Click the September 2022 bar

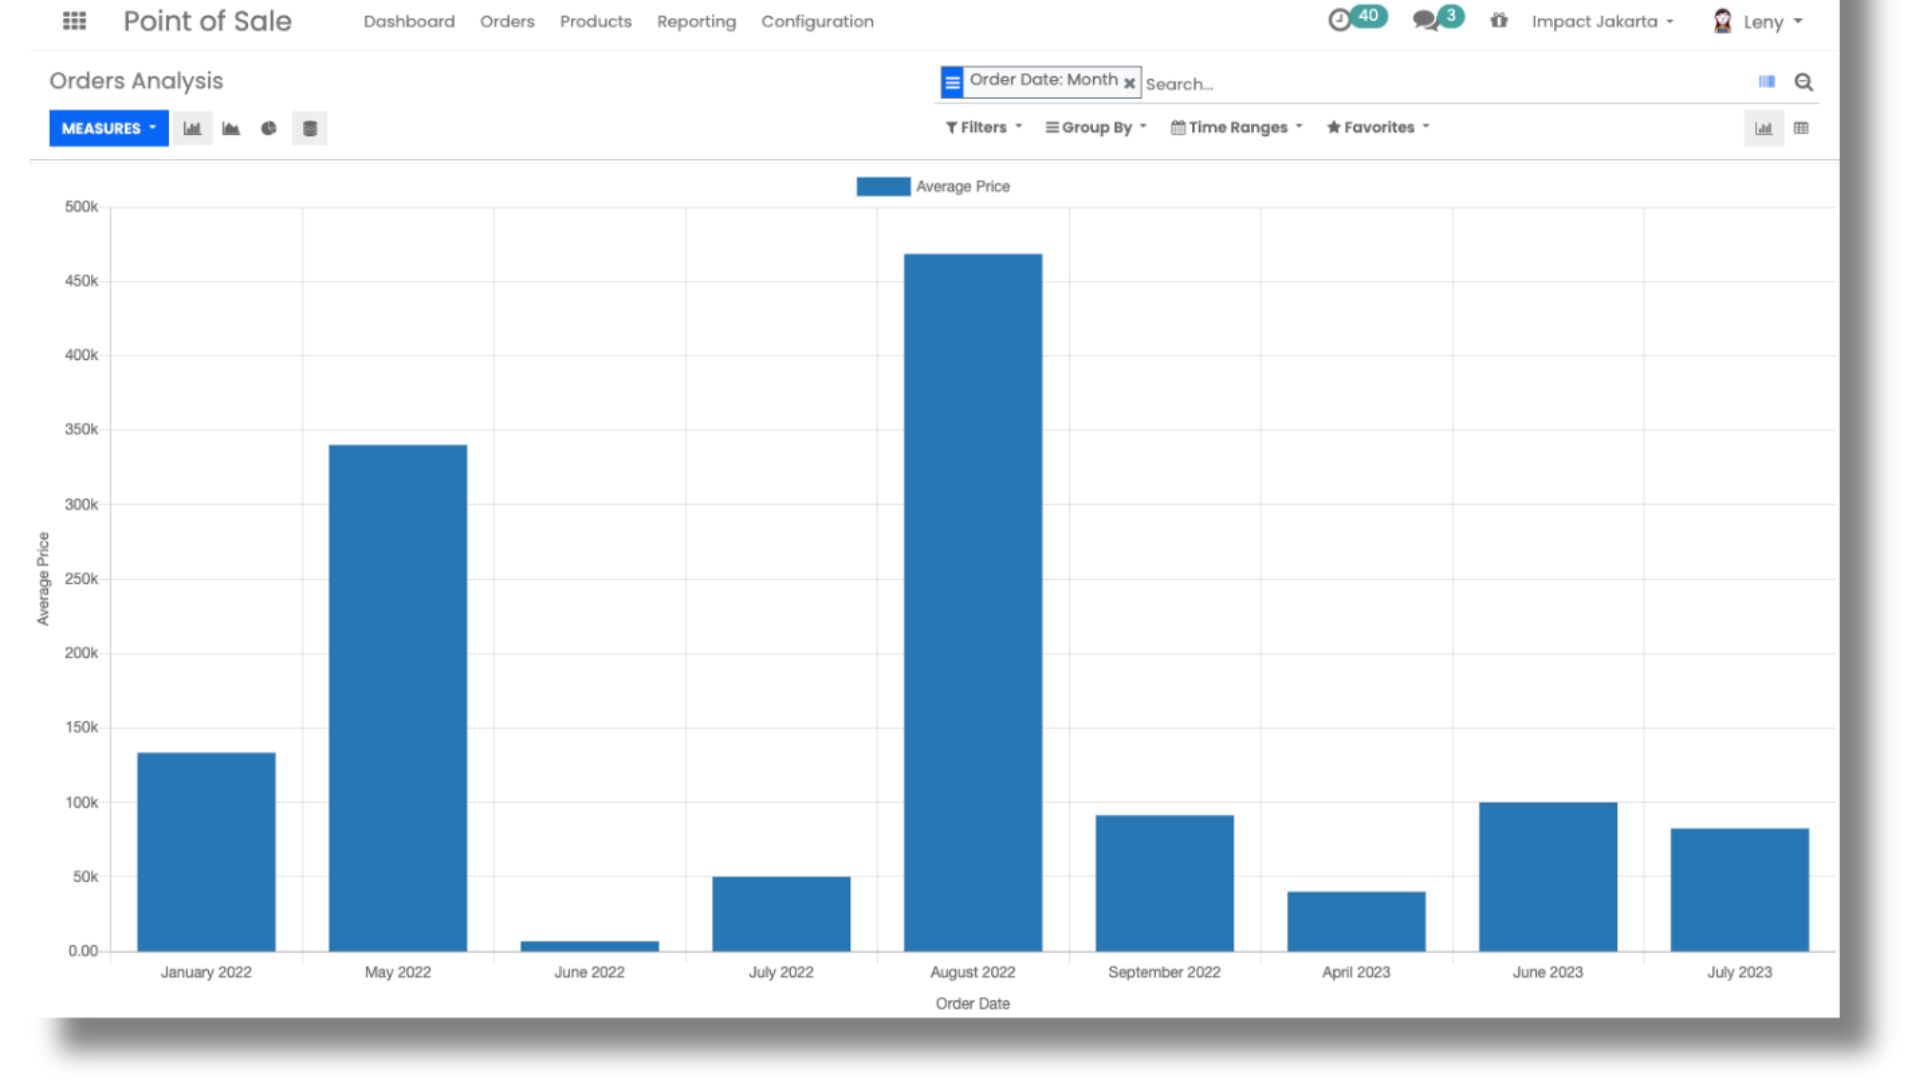1165,883
